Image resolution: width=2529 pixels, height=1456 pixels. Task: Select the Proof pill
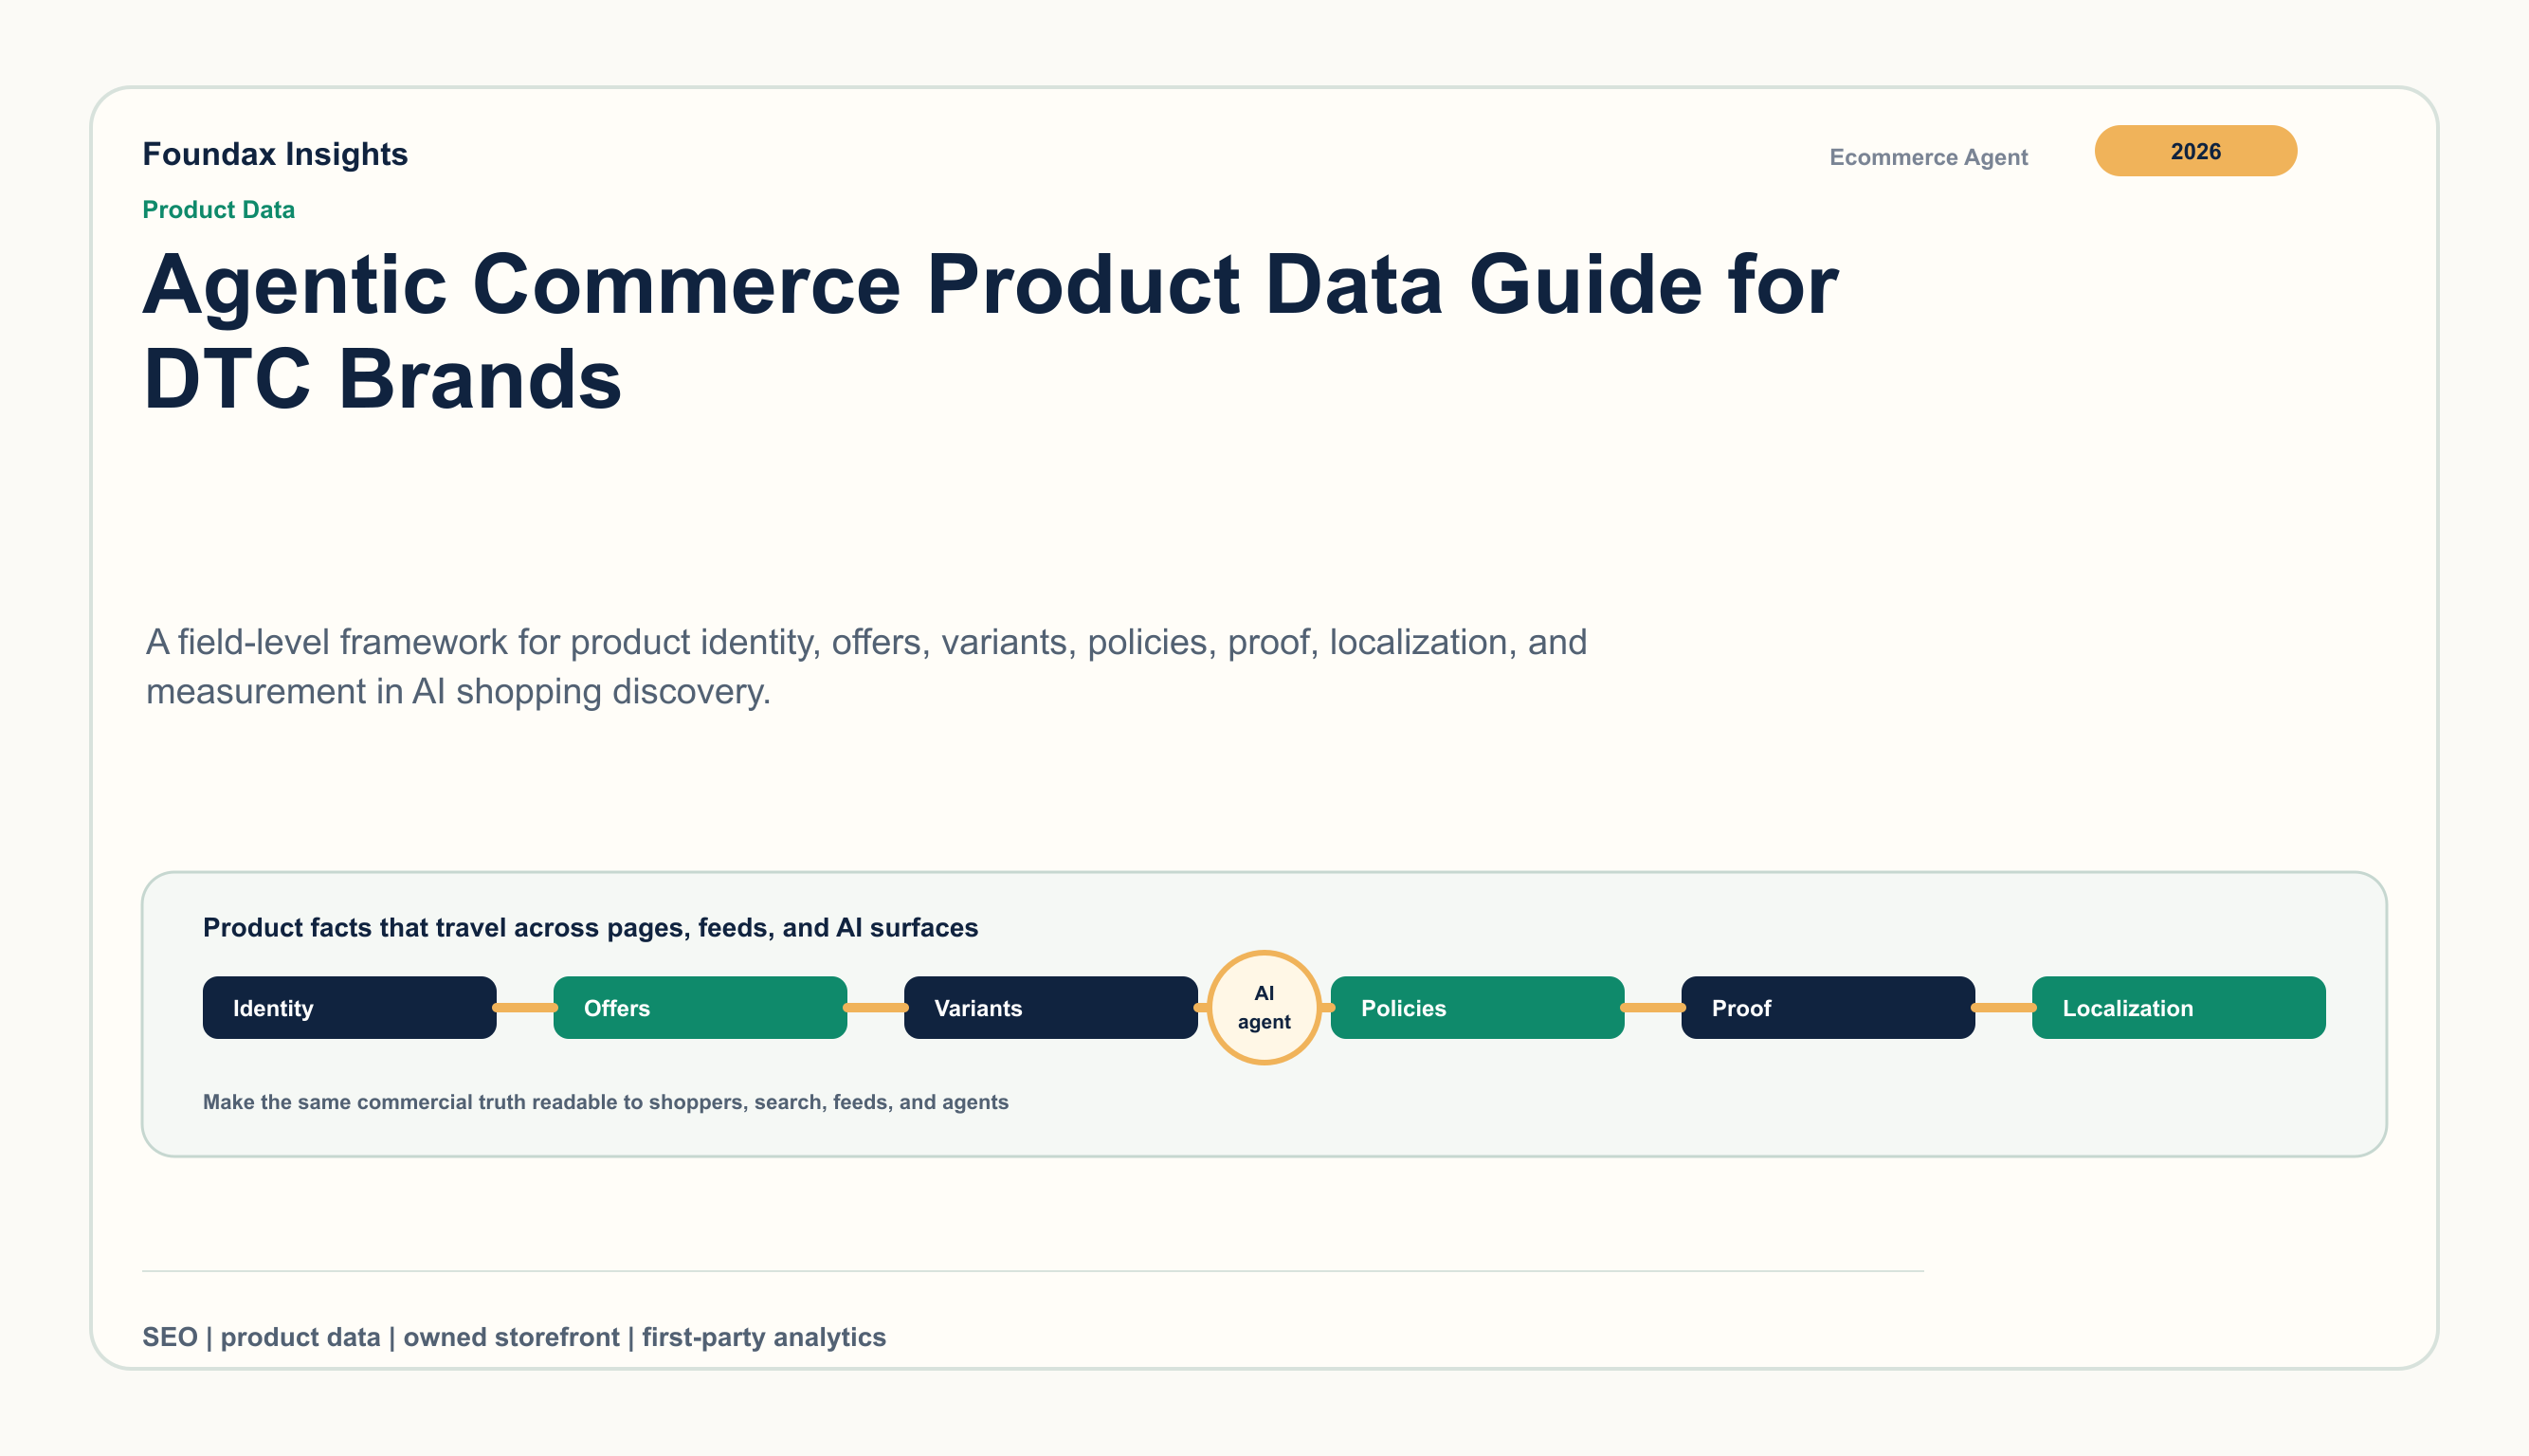(1827, 1007)
